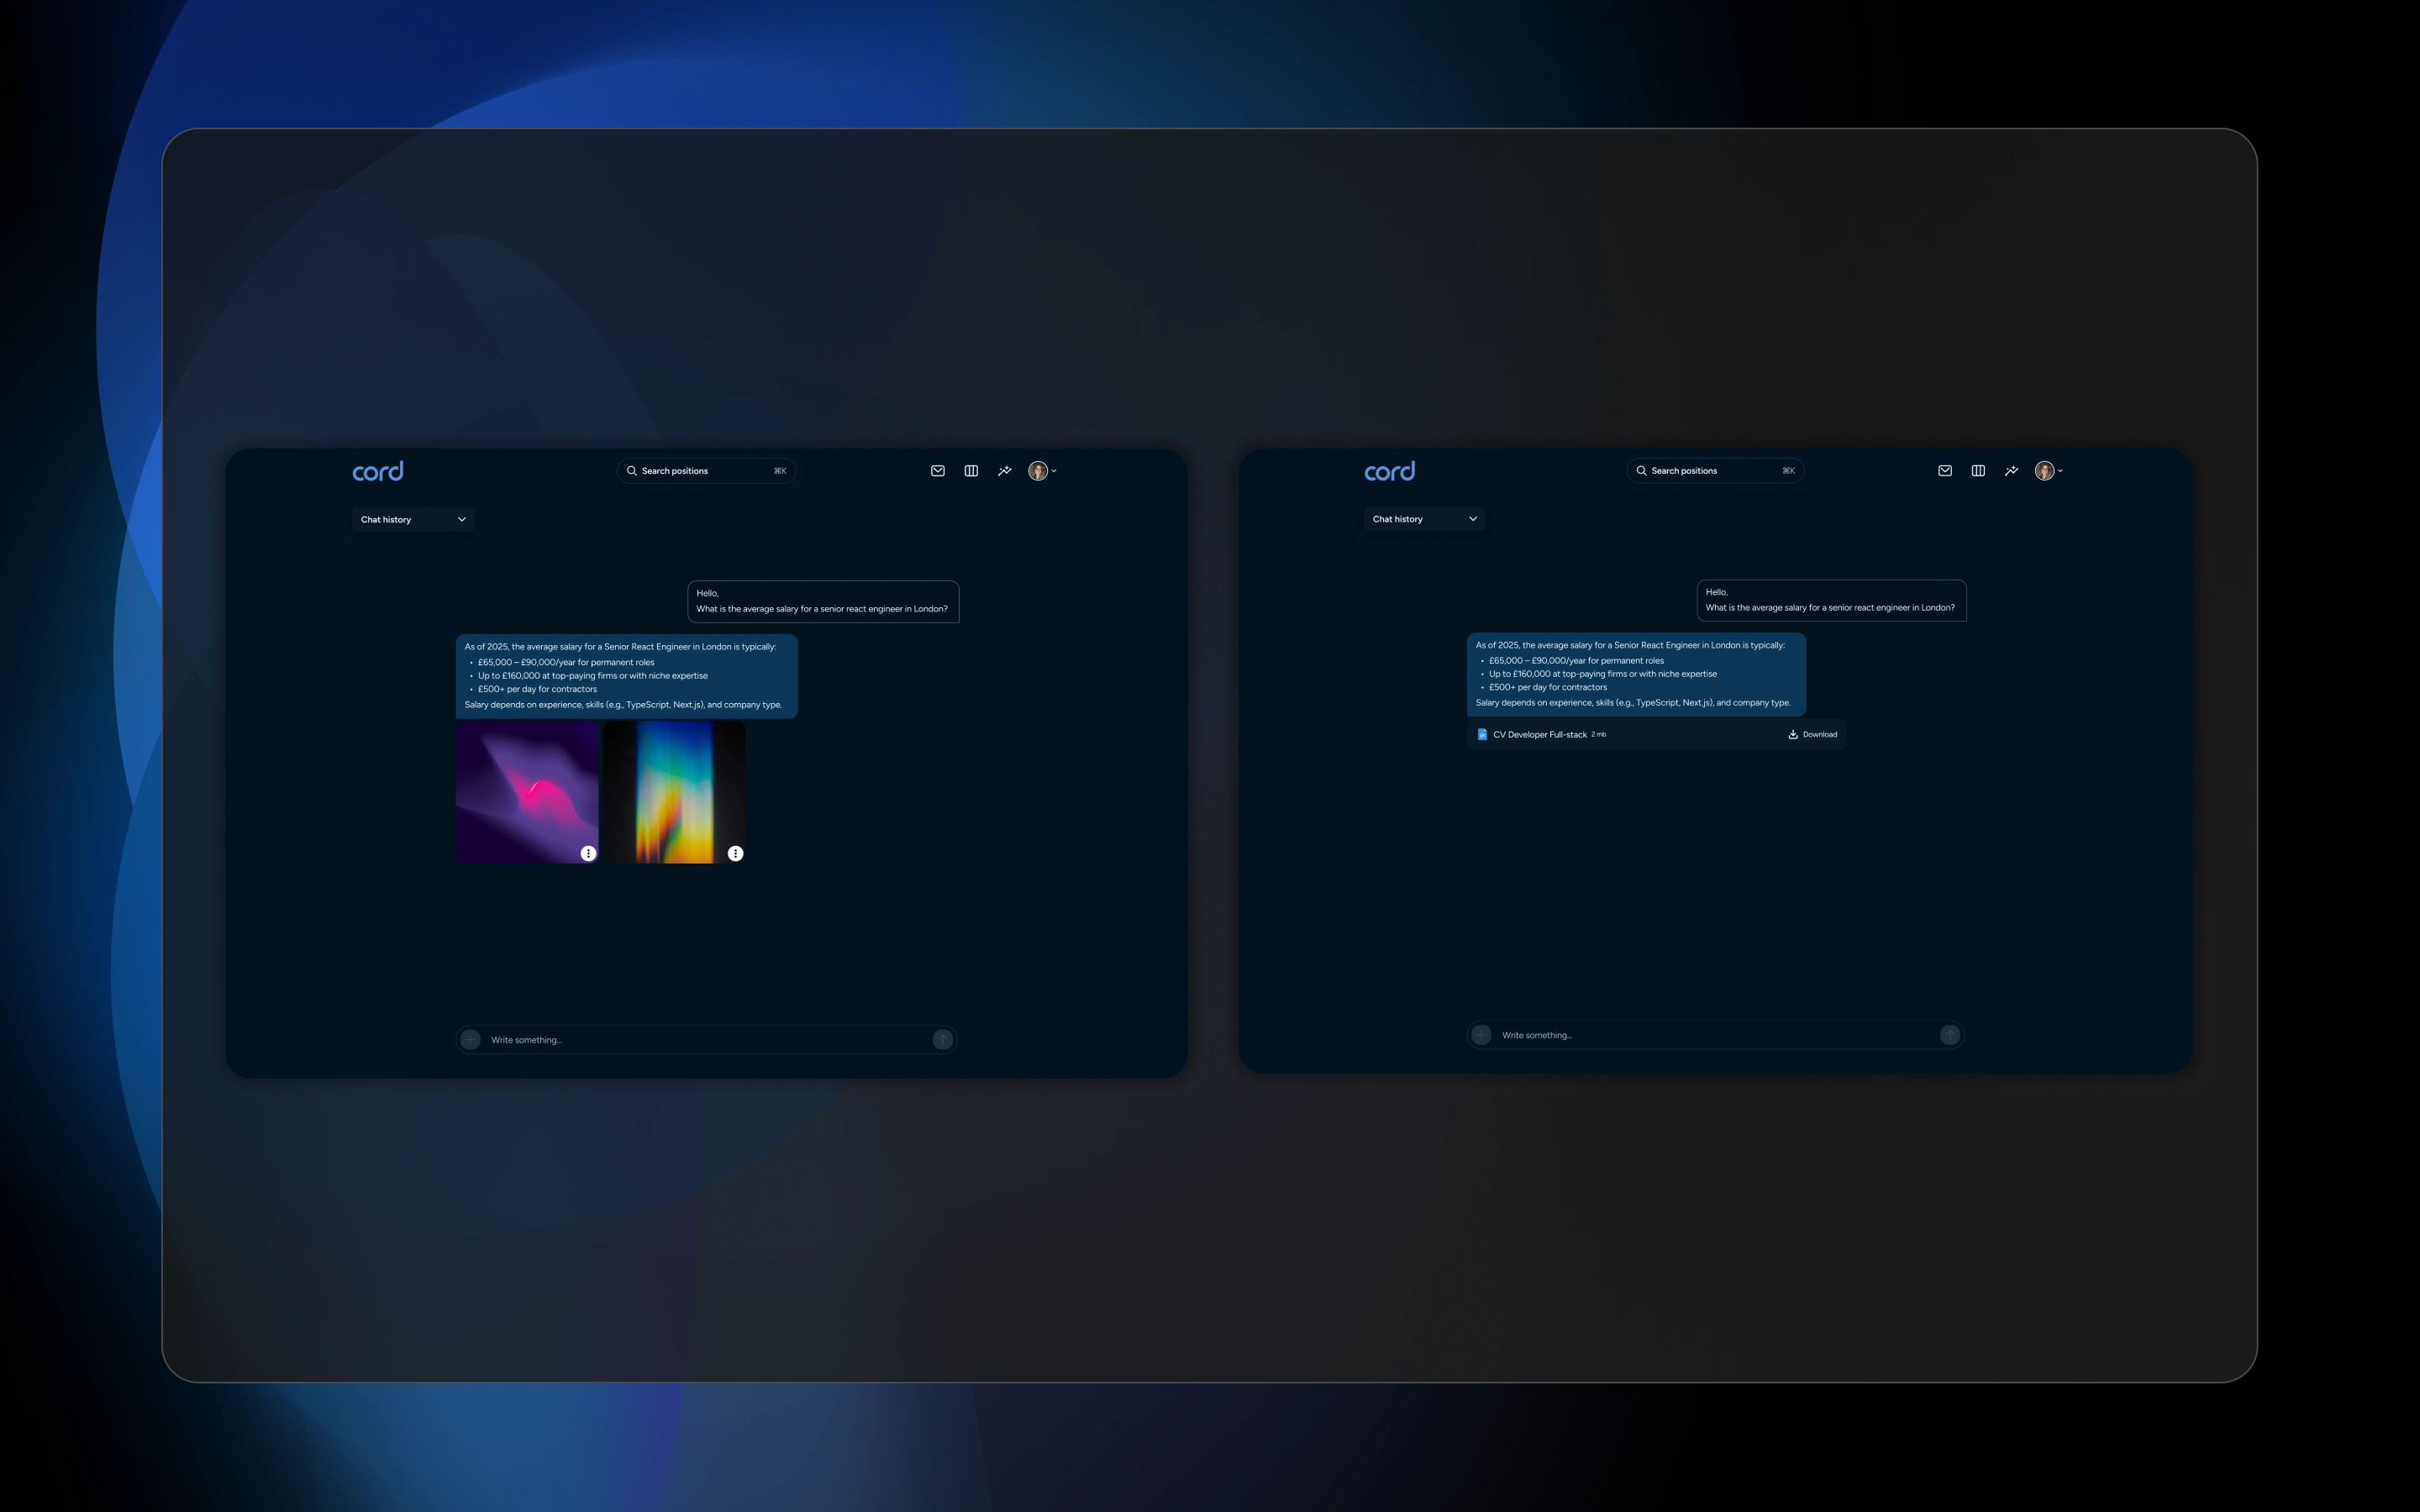Viewport: 2420px width, 1512px height.
Task: Open mail icon in the CV-attachment chat window
Action: pyautogui.click(x=1945, y=471)
